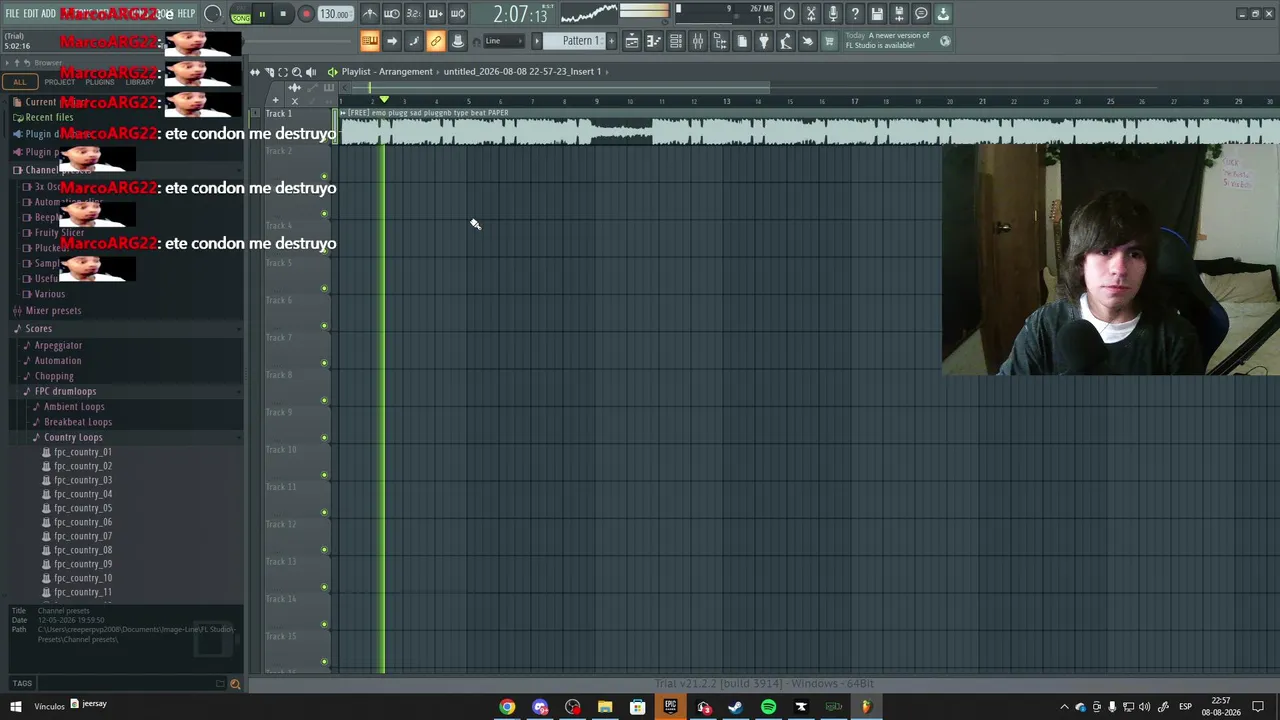Stop playback in the transport bar
The width and height of the screenshot is (1280, 720).
click(283, 14)
